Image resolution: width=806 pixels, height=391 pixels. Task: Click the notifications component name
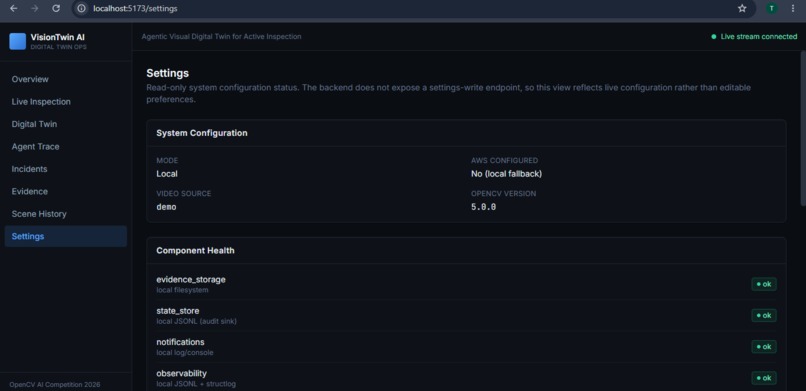click(x=180, y=342)
